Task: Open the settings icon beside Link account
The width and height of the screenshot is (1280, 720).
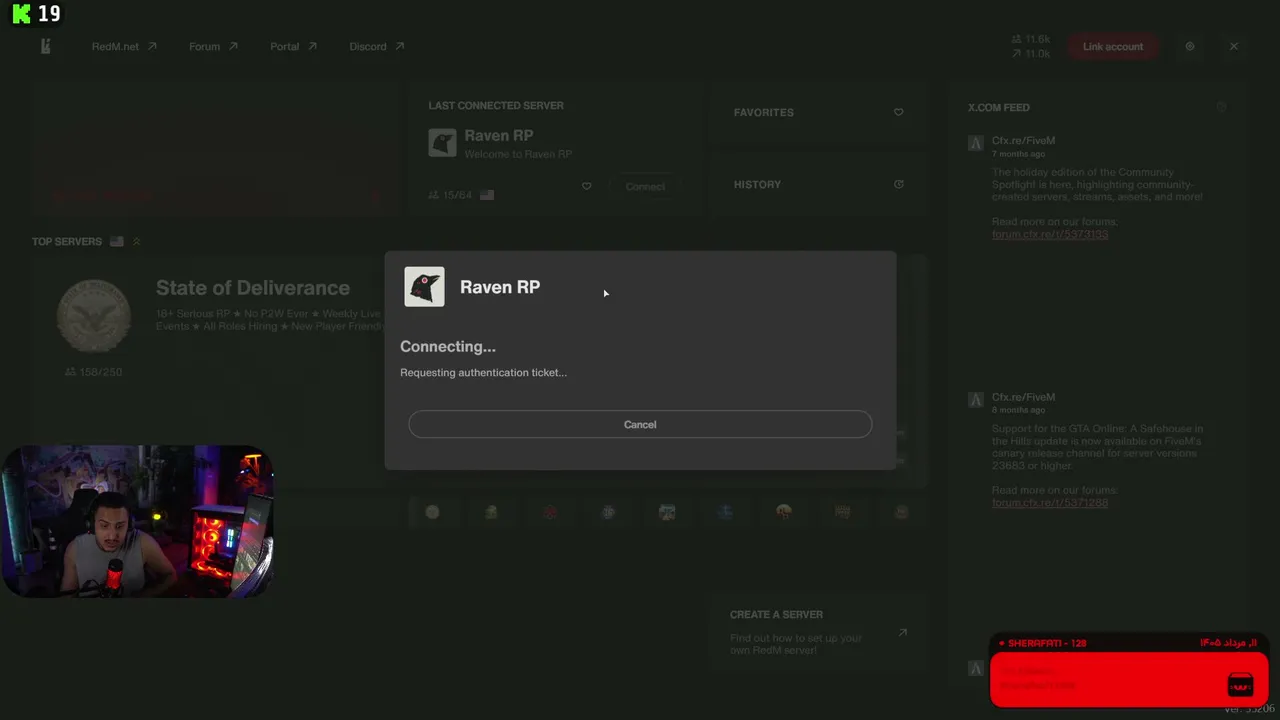Action: click(x=1189, y=46)
